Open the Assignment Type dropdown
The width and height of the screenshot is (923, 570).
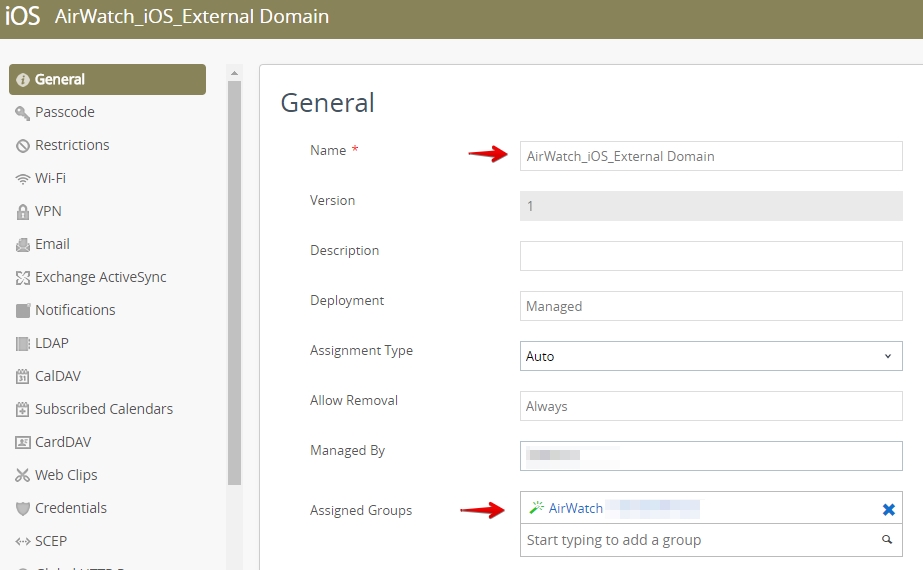pos(711,356)
